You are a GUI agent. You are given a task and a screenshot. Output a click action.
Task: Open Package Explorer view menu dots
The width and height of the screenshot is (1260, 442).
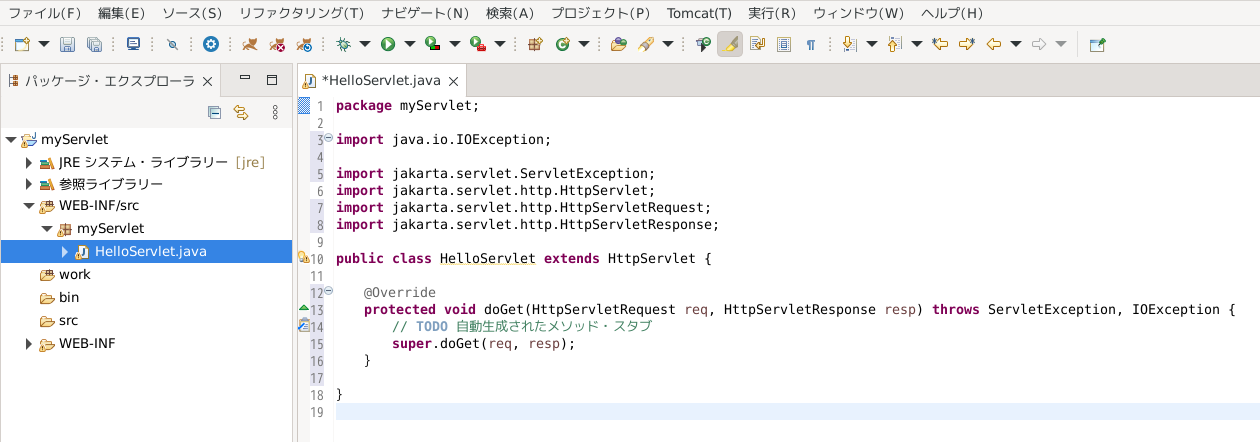coord(275,113)
